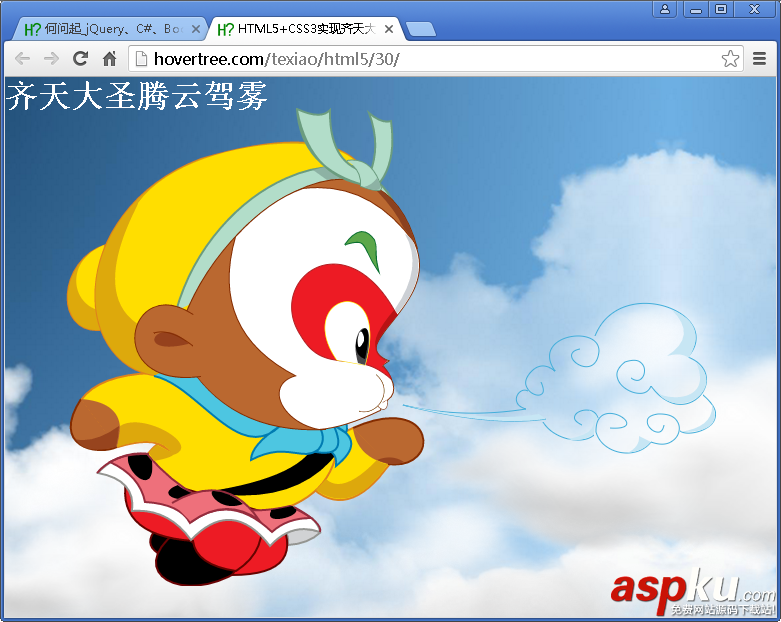Go forward using the browser forward arrow
Image resolution: width=781 pixels, height=622 pixels.
(x=51, y=59)
